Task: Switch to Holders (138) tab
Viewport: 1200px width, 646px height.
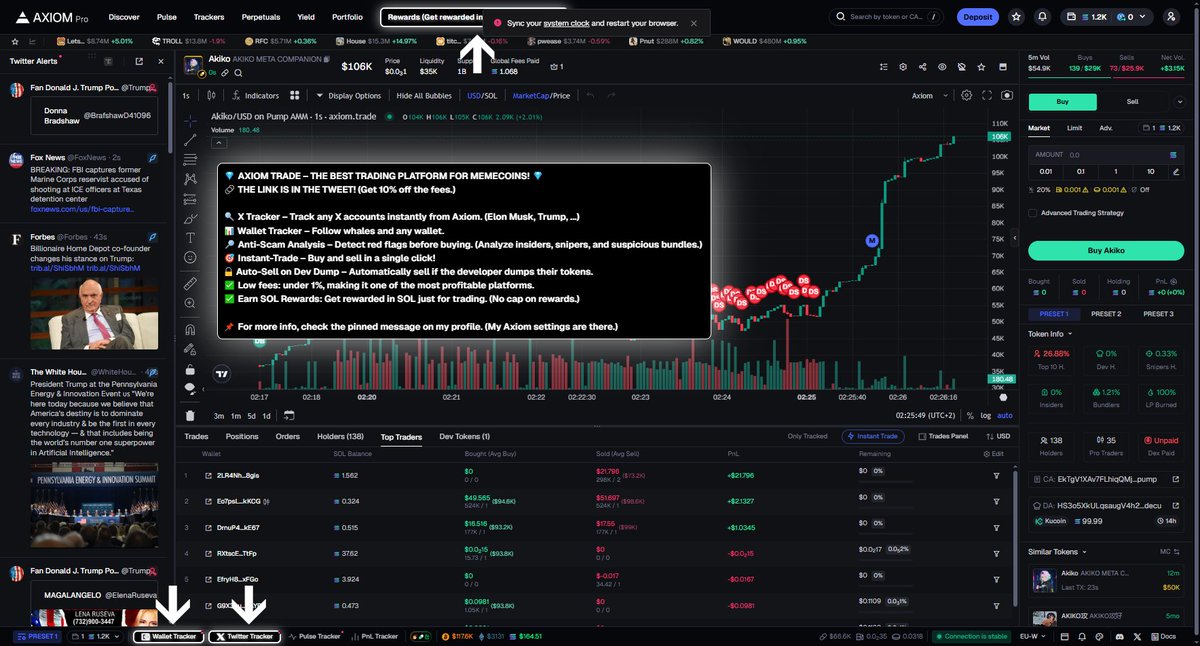Action: [340, 436]
